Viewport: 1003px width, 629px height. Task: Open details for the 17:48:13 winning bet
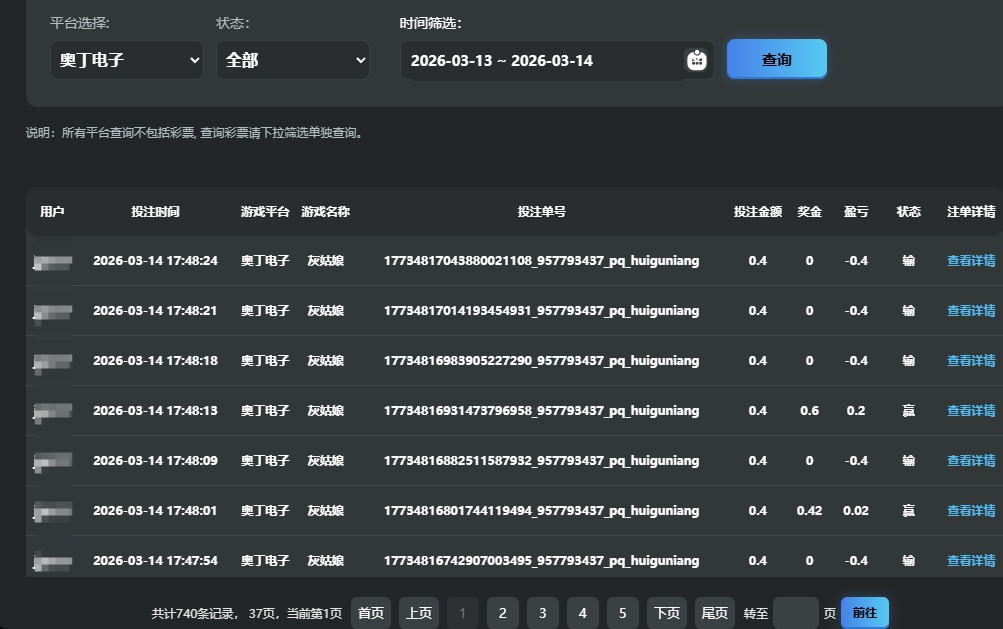[969, 411]
